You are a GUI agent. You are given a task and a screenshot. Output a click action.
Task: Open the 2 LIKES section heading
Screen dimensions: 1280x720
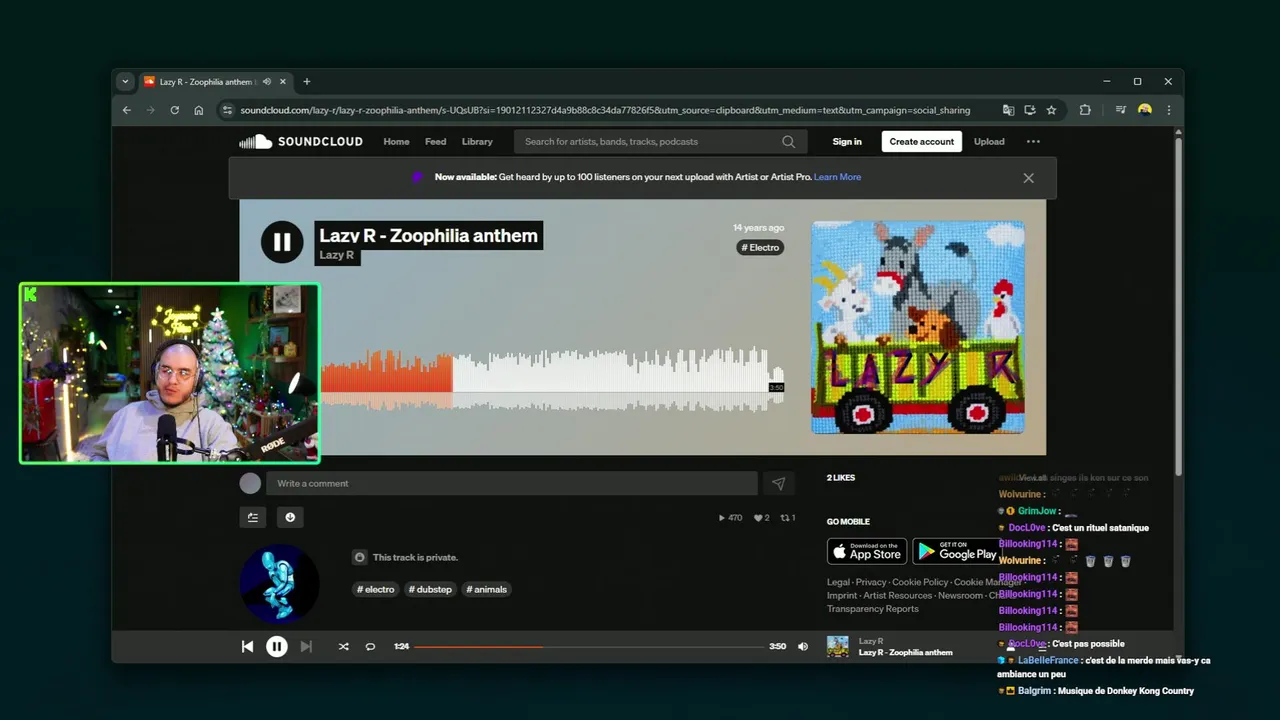coord(841,478)
